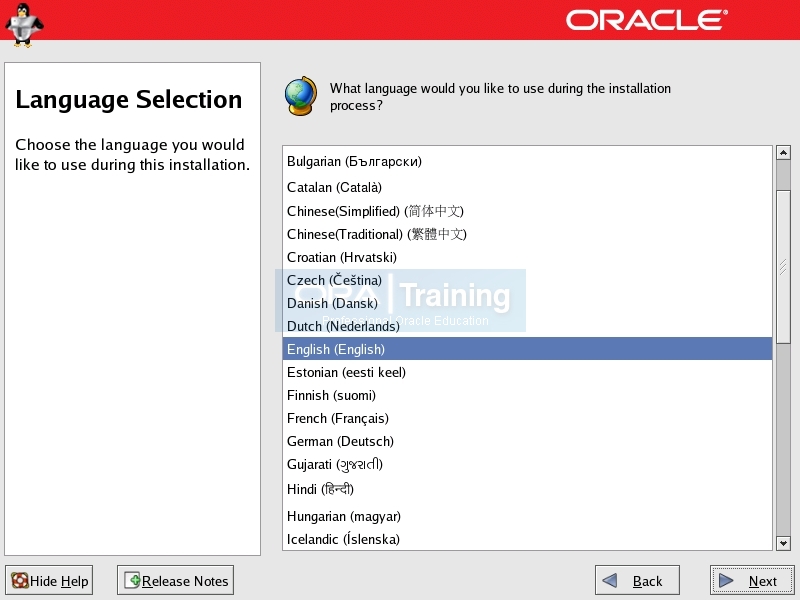Pick Hungarian (magyar)

527,516
